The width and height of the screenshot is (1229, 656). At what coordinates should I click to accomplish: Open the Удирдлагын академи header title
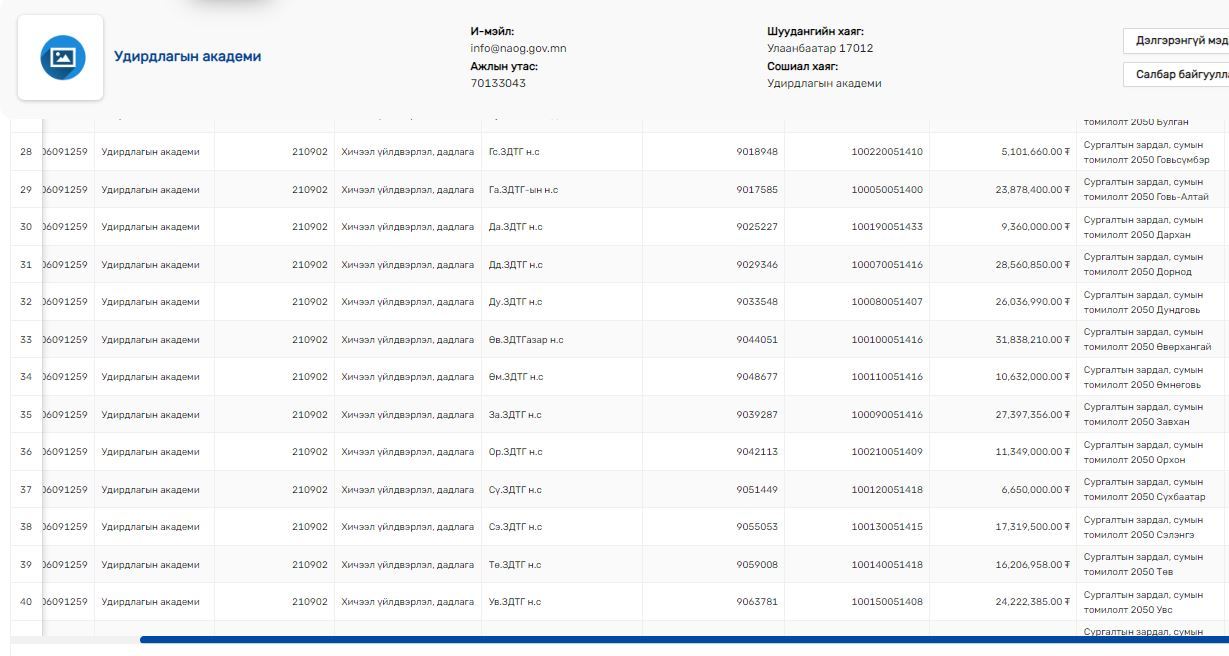pyautogui.click(x=187, y=57)
